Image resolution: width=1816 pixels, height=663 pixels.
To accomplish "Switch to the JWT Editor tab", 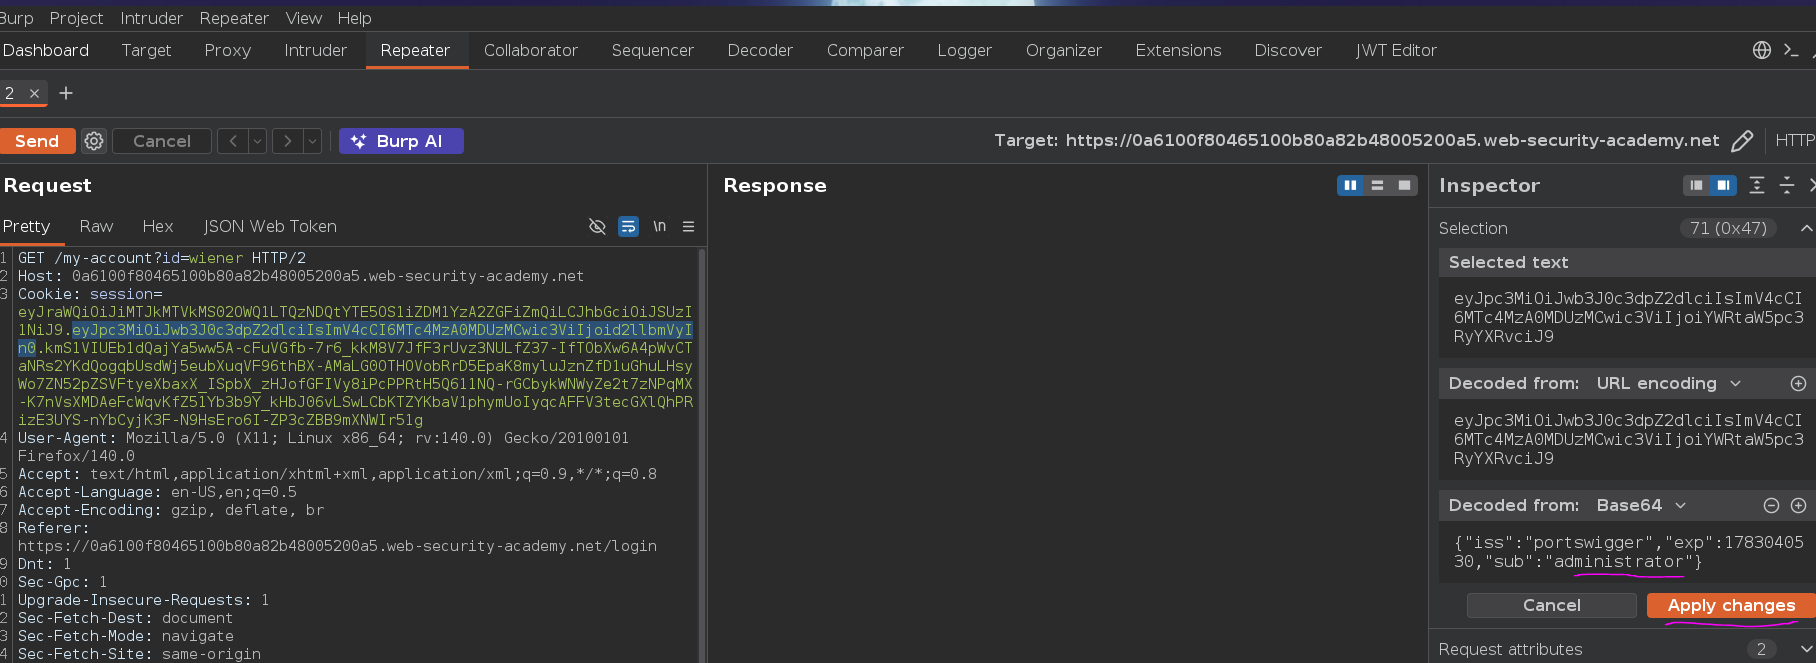I will (1396, 50).
